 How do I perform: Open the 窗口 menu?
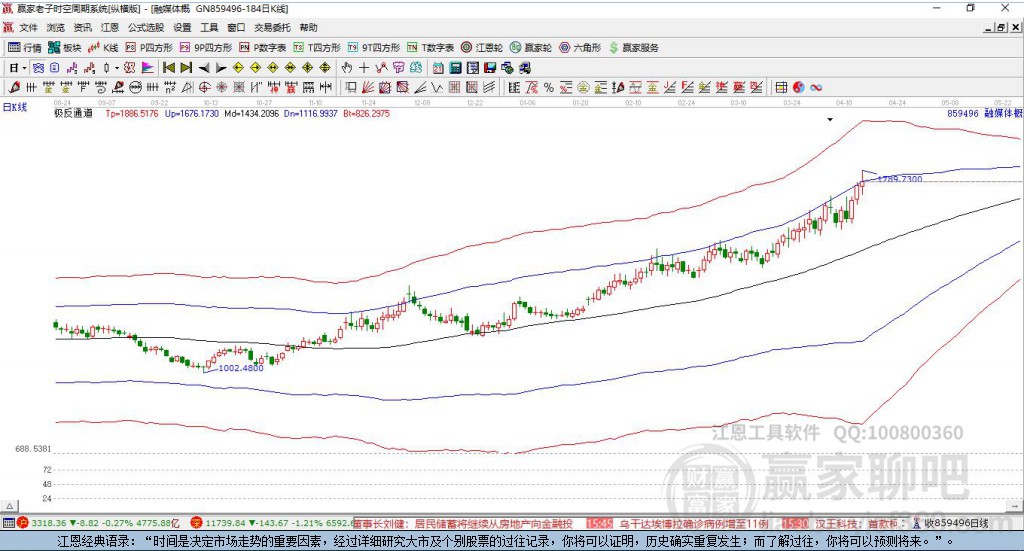pyautogui.click(x=236, y=27)
